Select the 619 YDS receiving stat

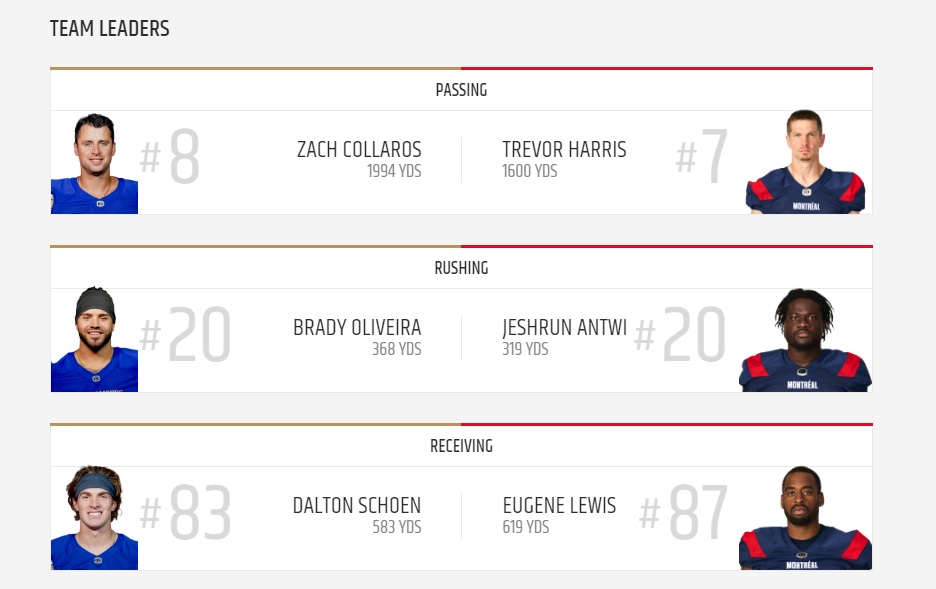[x=526, y=528]
